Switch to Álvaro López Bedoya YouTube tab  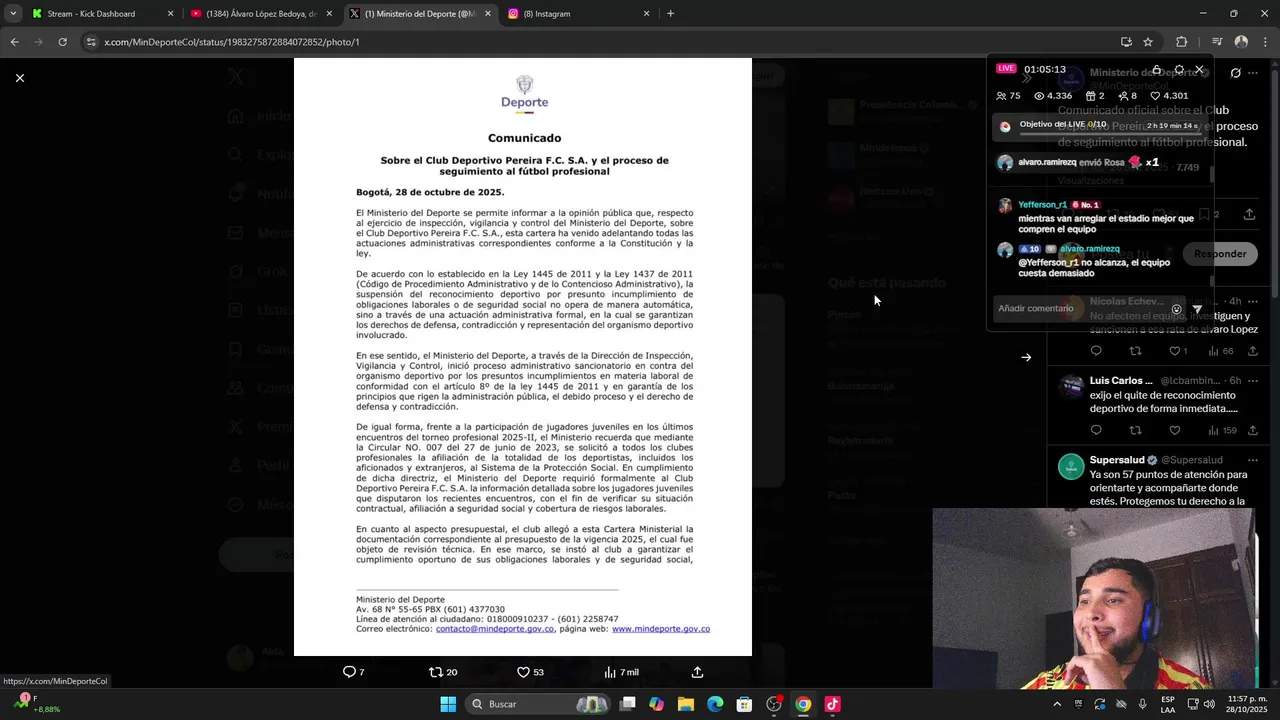tap(260, 14)
